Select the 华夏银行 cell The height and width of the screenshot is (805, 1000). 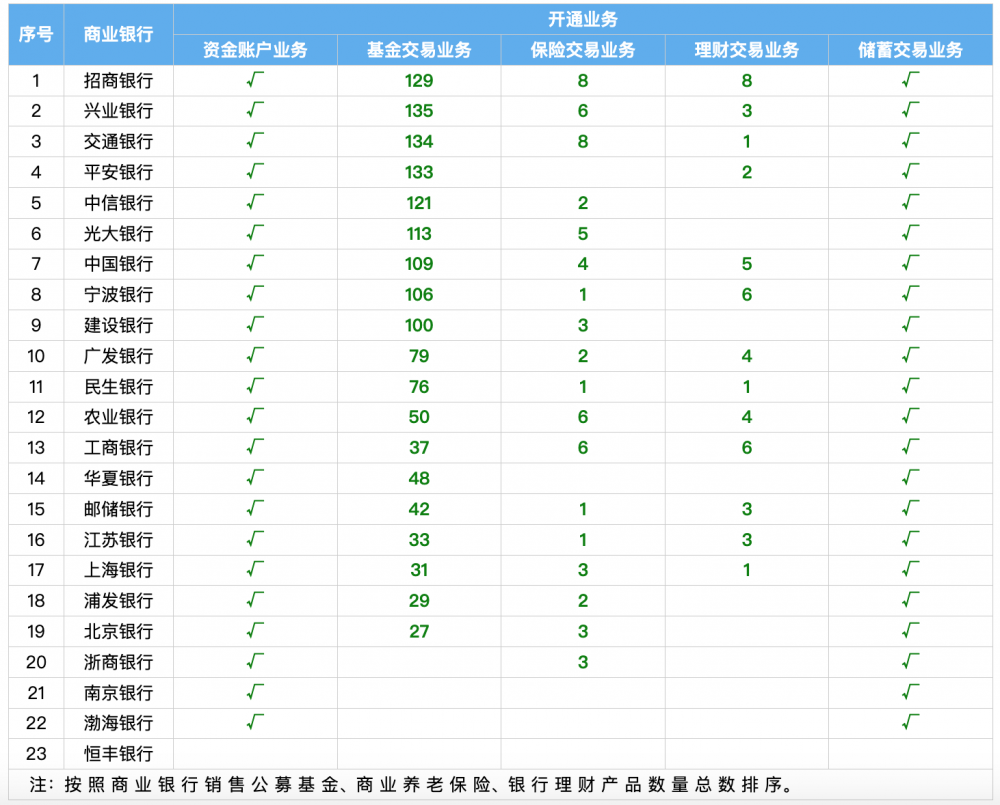(x=119, y=478)
